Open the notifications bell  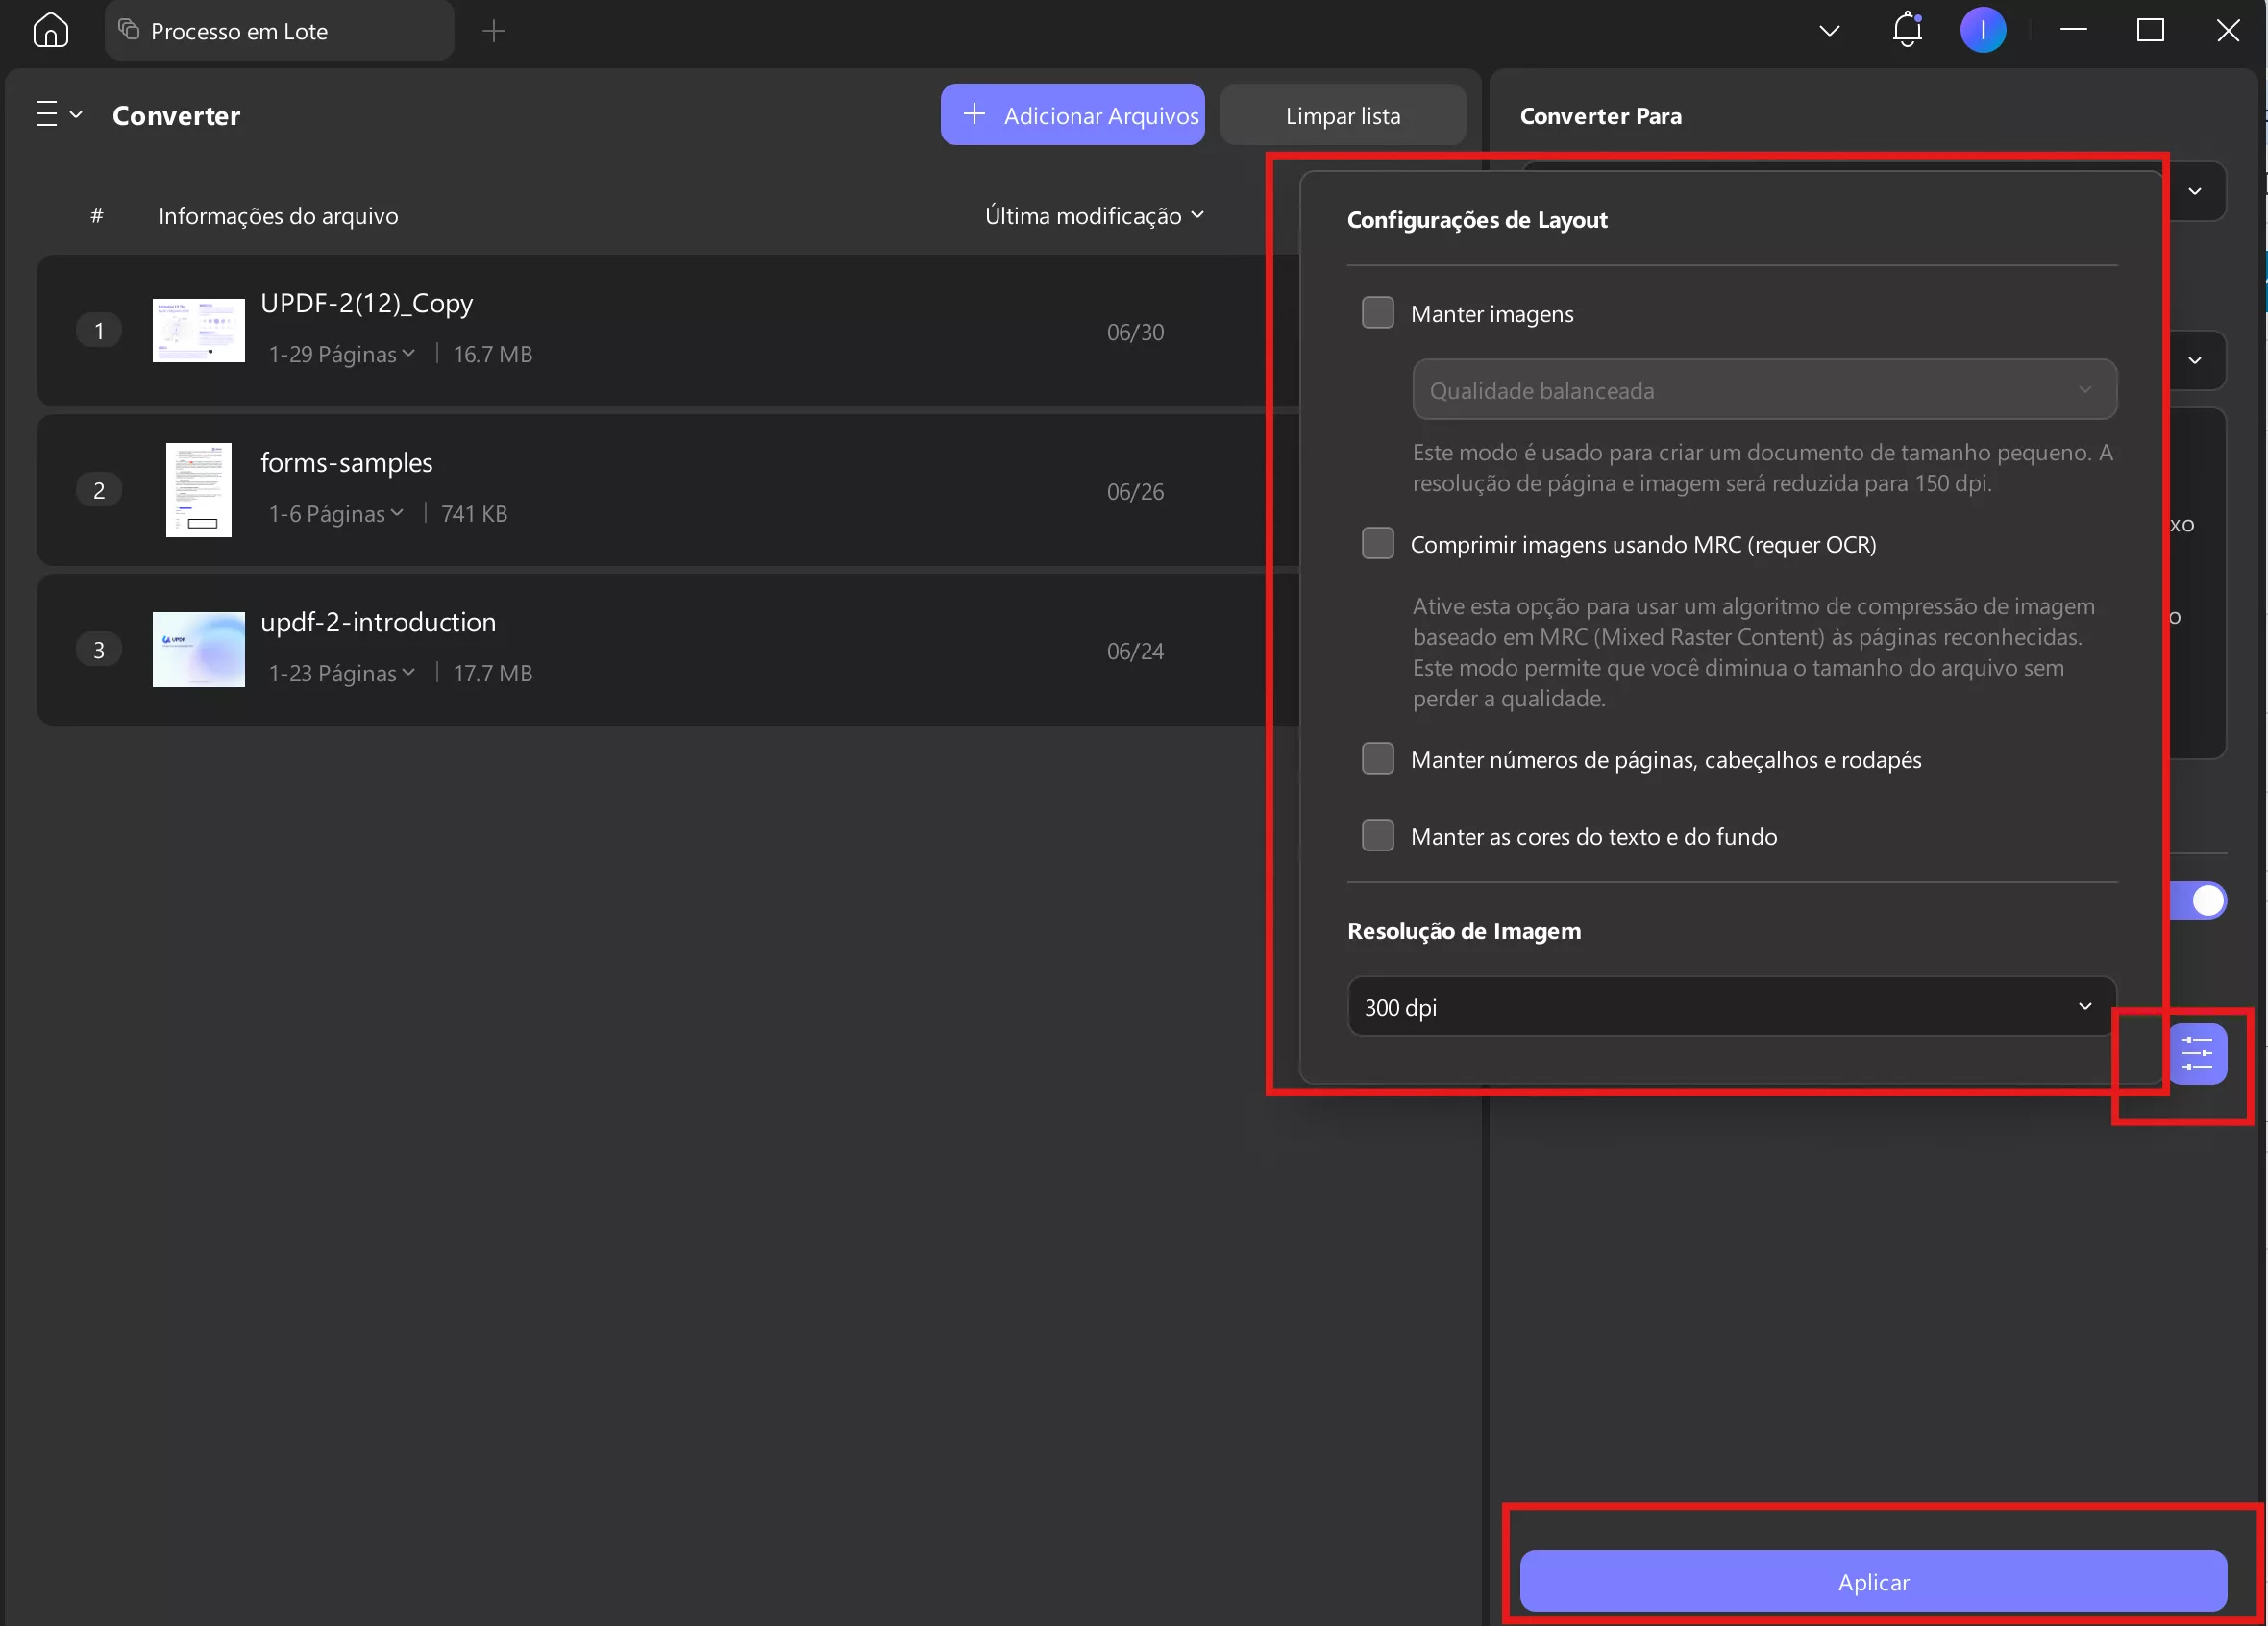[x=1904, y=30]
